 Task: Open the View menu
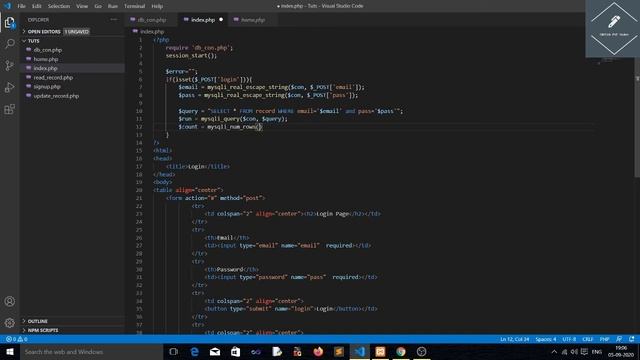point(82,6)
